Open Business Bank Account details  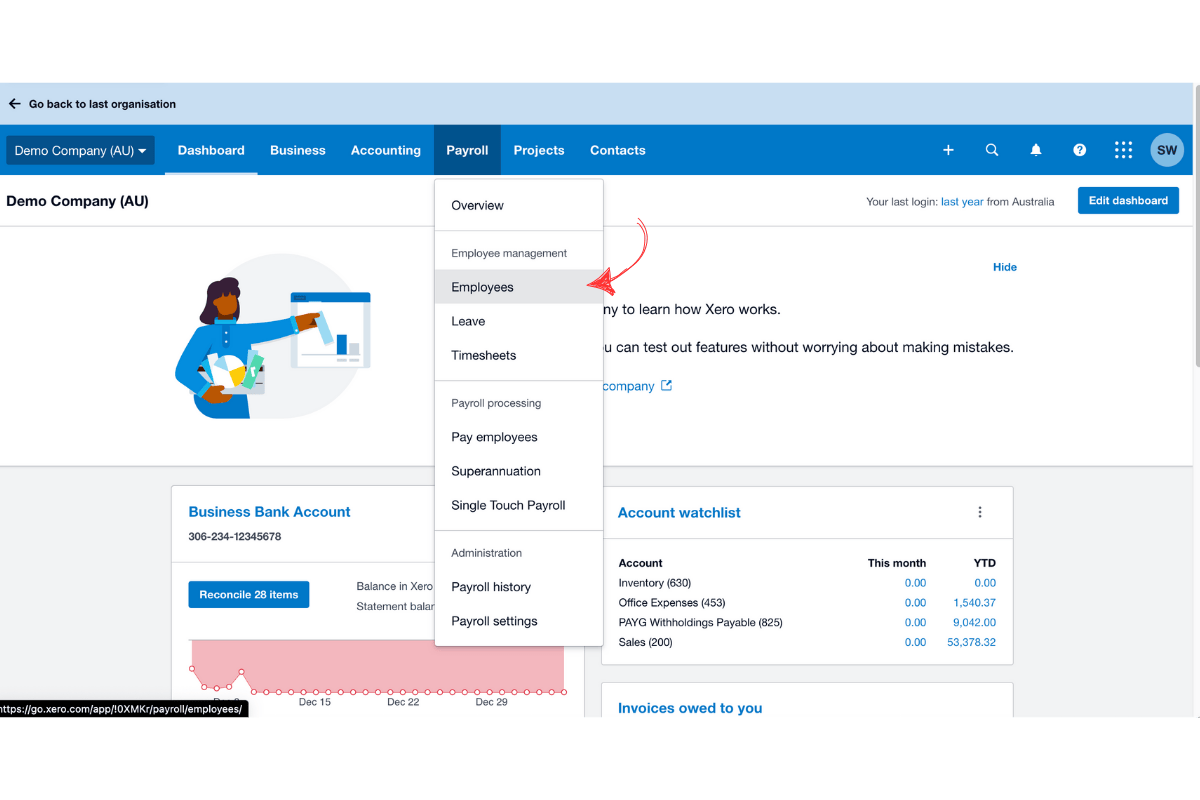(x=269, y=511)
